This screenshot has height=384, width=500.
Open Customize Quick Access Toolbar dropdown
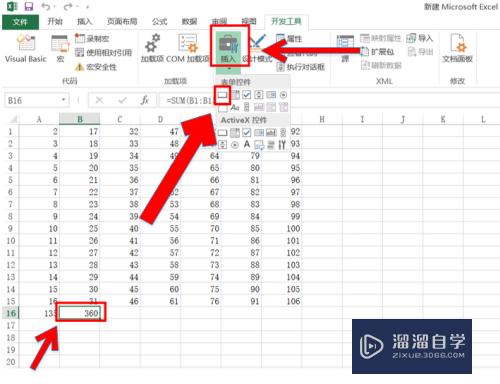[x=88, y=7]
